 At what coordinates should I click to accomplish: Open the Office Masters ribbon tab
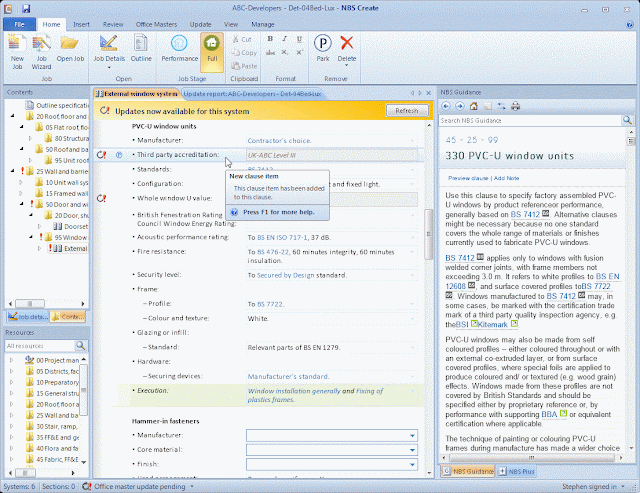(156, 24)
